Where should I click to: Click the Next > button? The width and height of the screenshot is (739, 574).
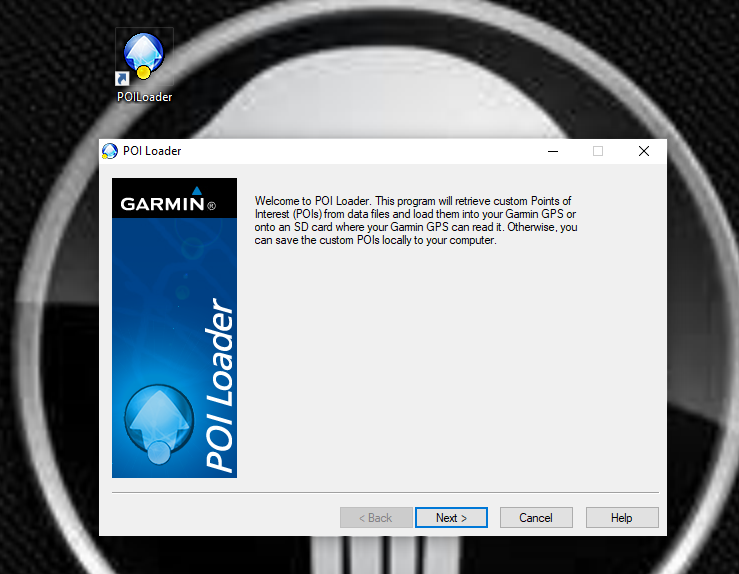click(x=451, y=517)
